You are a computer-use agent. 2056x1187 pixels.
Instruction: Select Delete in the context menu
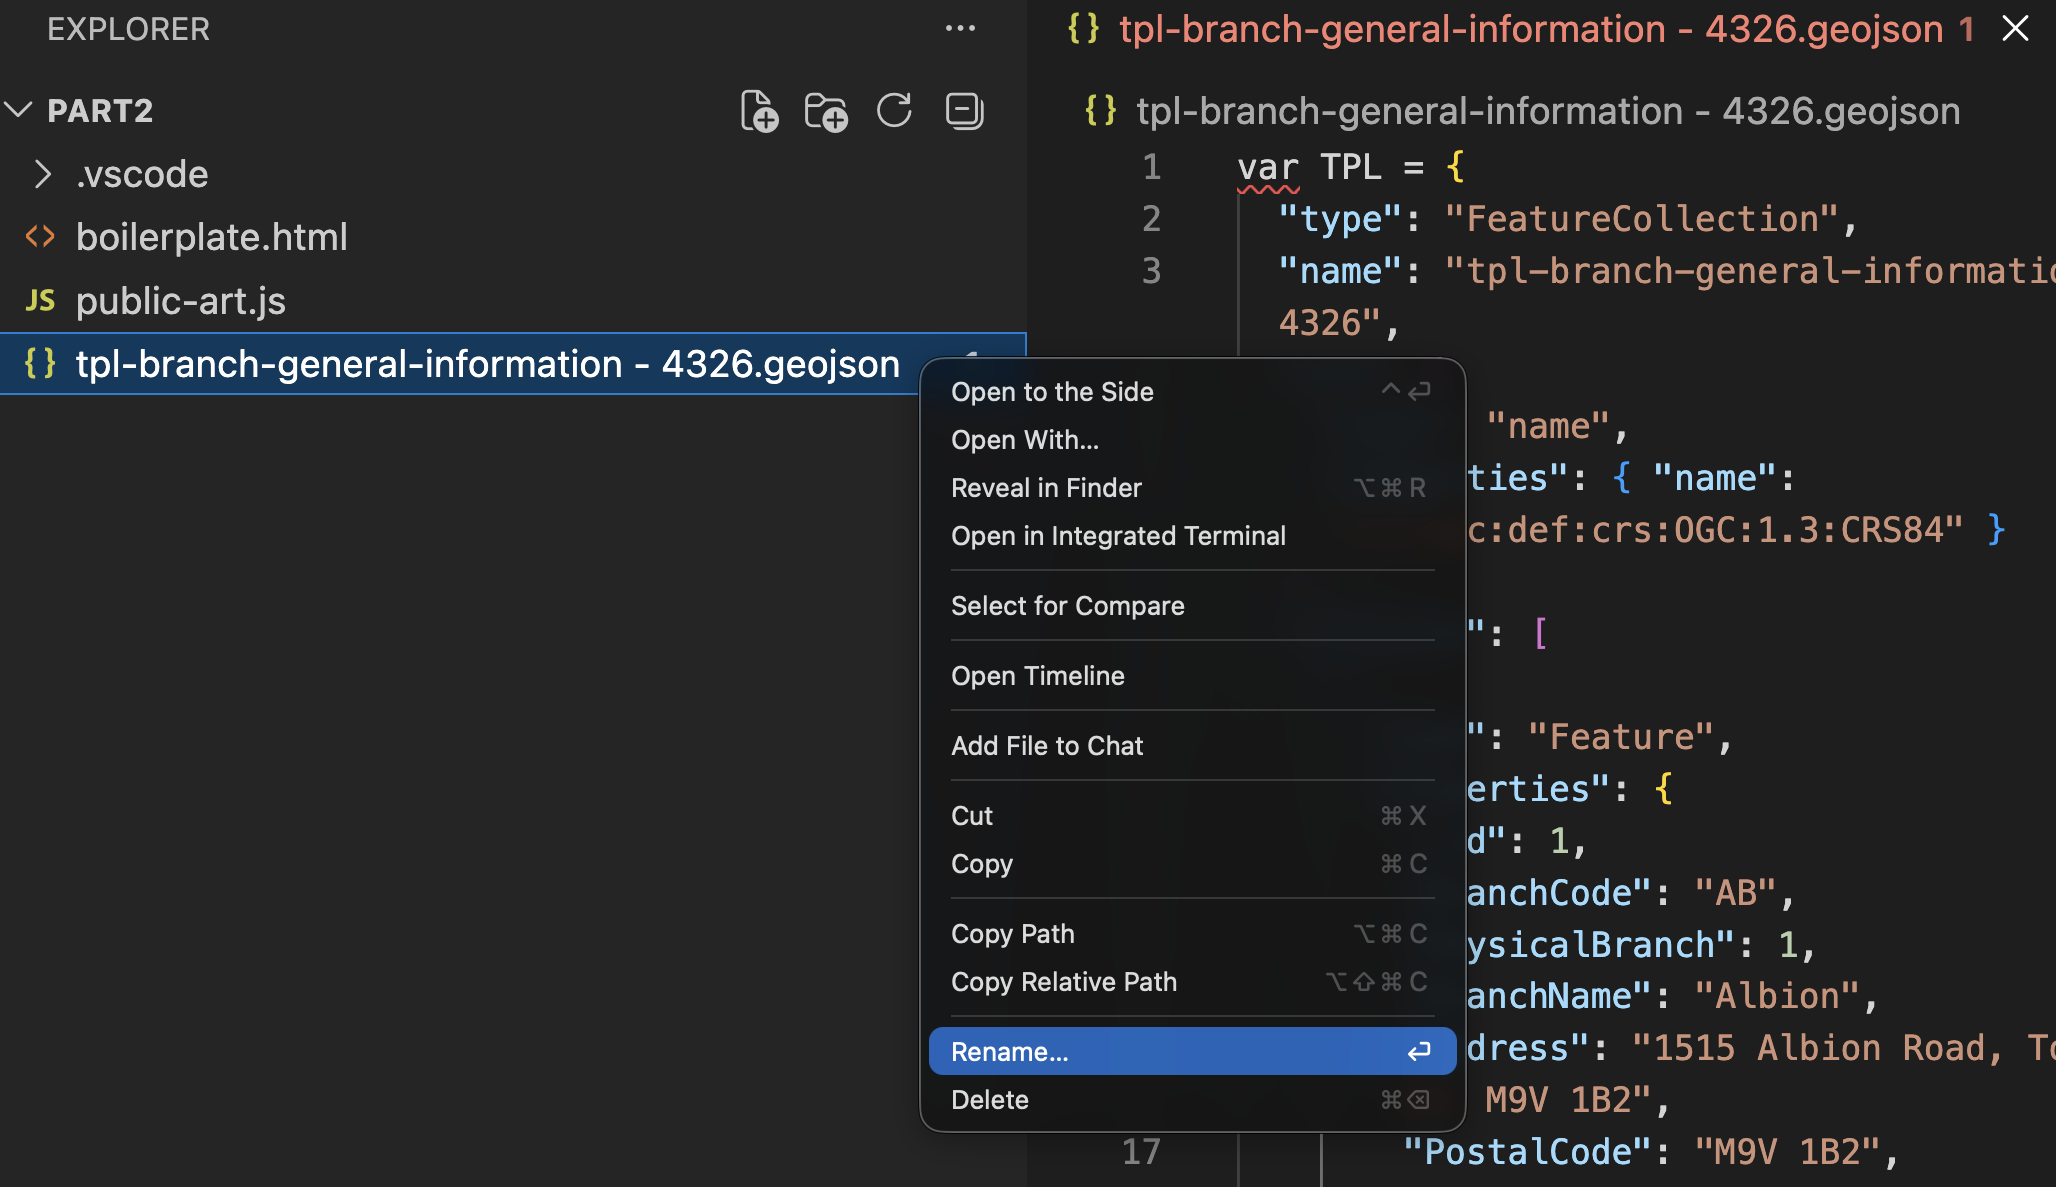(x=1192, y=1100)
